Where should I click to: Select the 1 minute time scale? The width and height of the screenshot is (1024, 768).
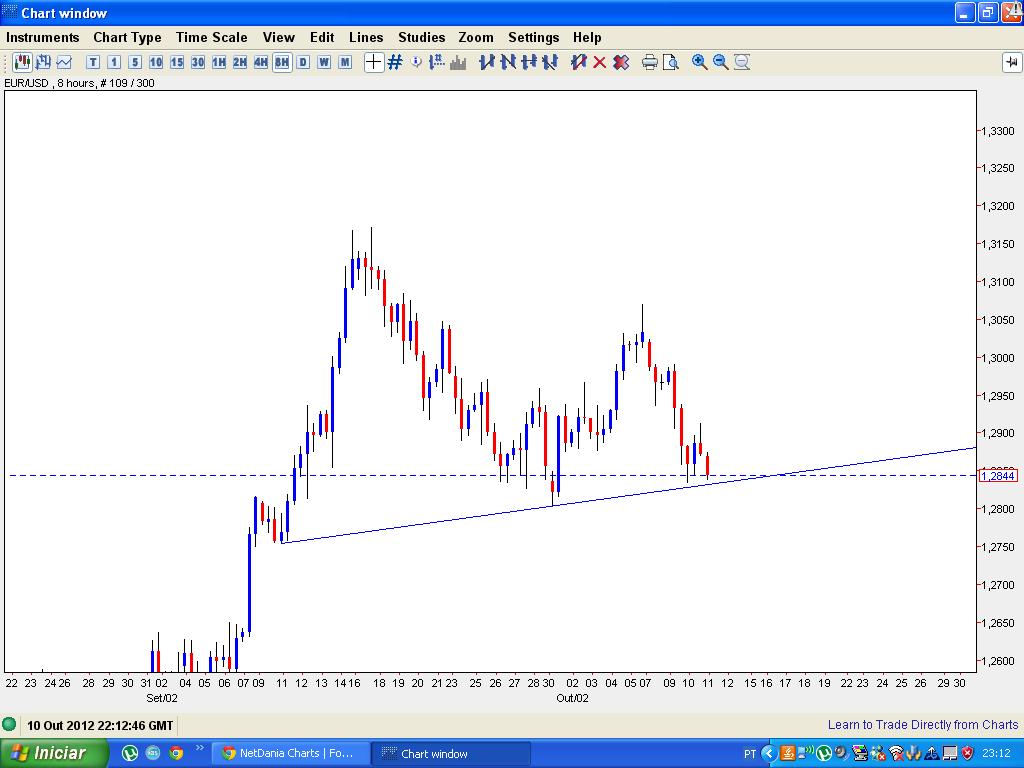click(x=114, y=62)
